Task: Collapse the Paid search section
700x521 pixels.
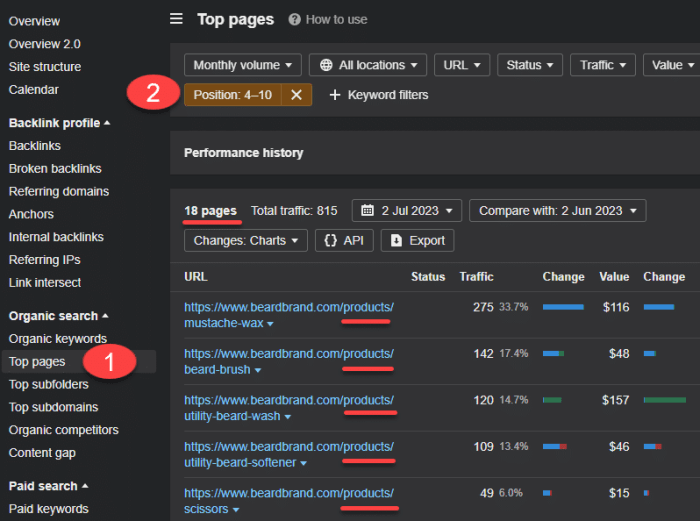Action: (49, 486)
